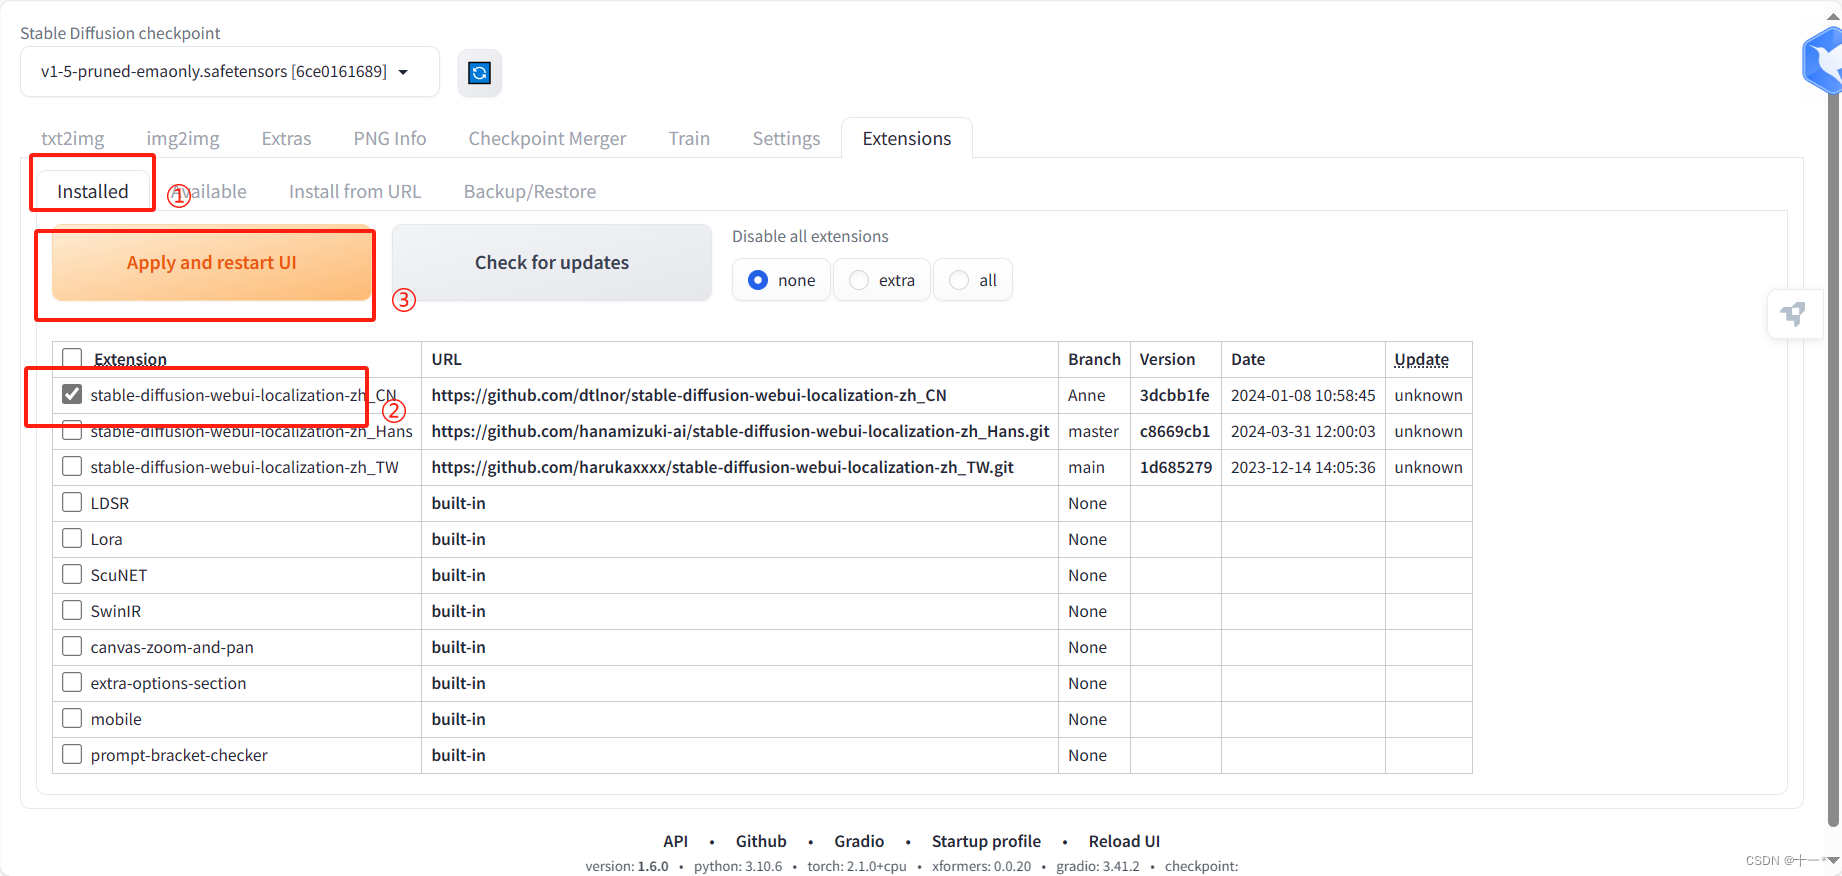Refresh the checkpoint list icon

[x=480, y=73]
